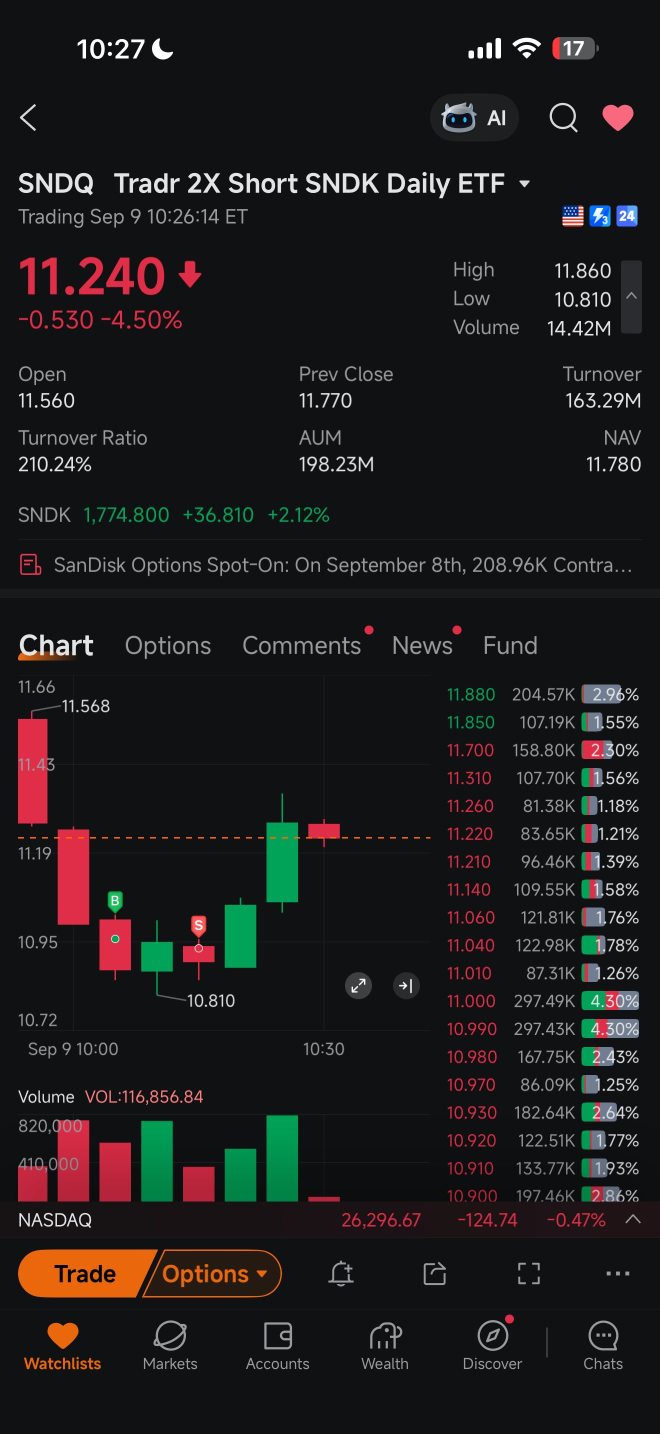Tap the blue lightning bolt badge

point(600,216)
